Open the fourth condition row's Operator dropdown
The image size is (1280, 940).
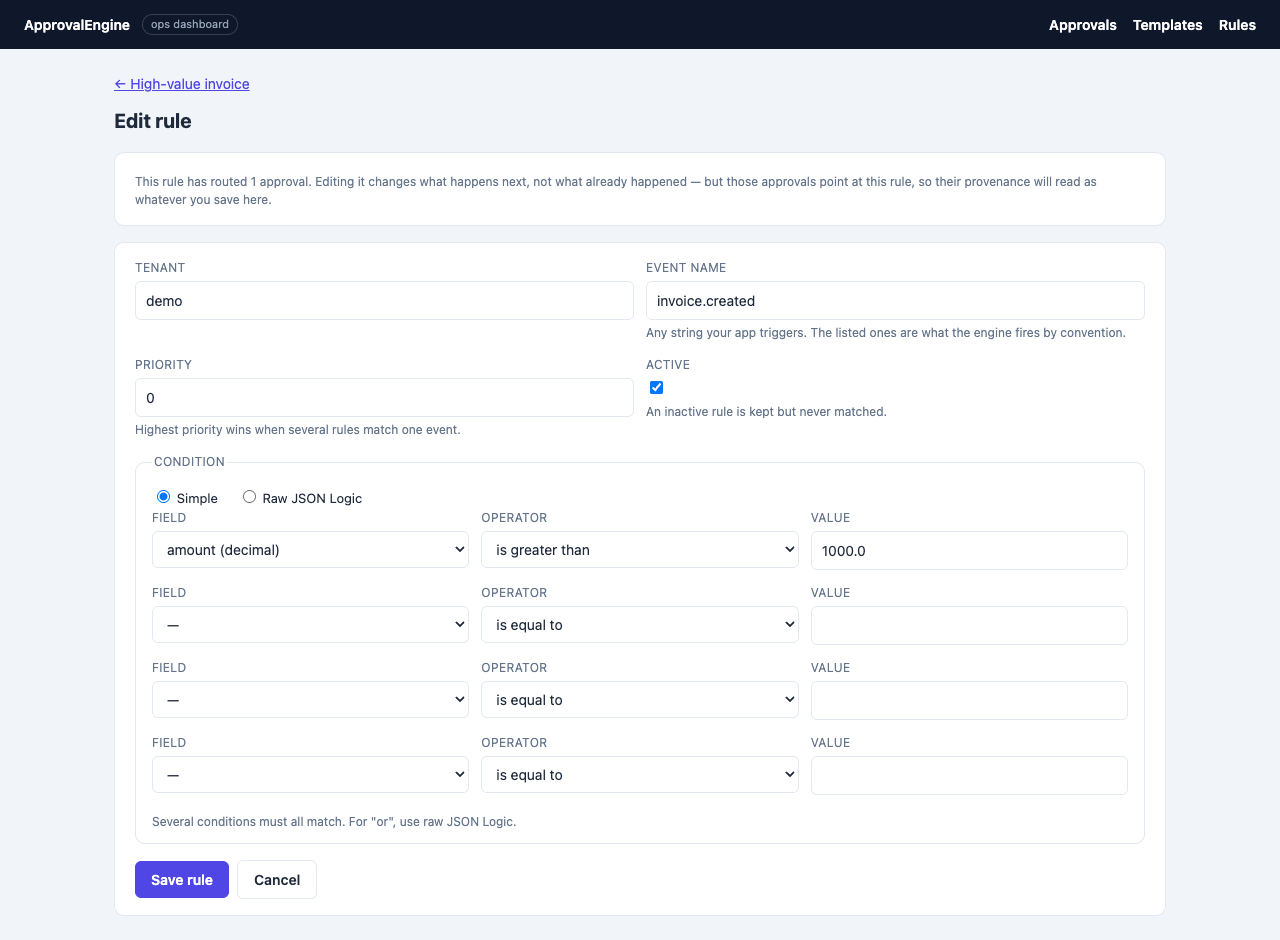click(x=640, y=775)
